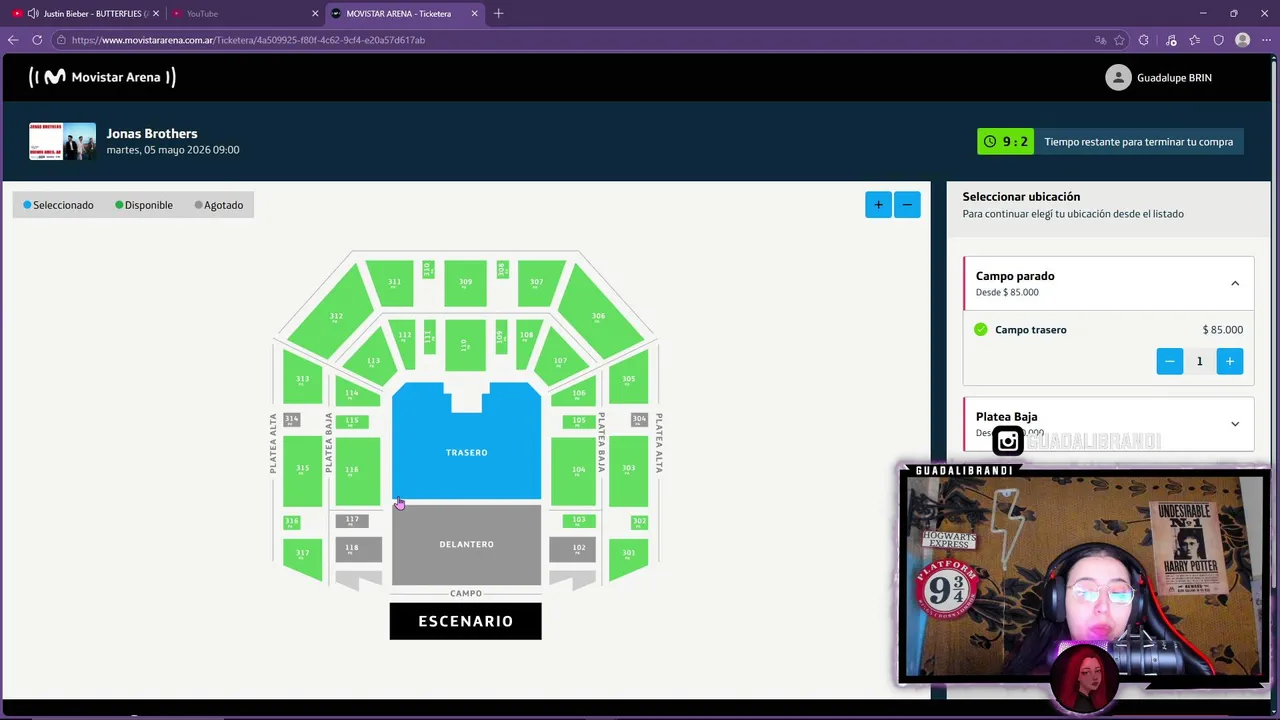Open the browser profile avatar
1280x720 pixels.
tap(1242, 40)
